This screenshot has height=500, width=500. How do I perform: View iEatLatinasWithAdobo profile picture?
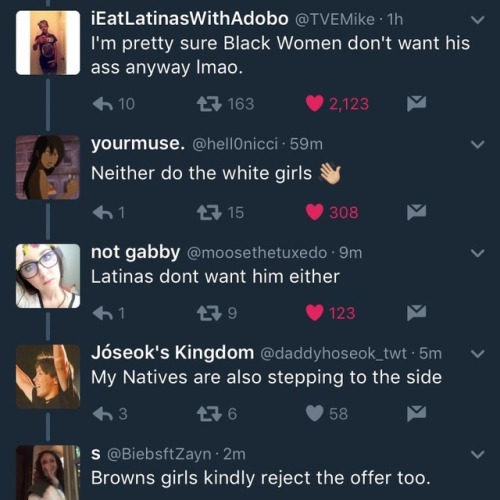[x=48, y=43]
